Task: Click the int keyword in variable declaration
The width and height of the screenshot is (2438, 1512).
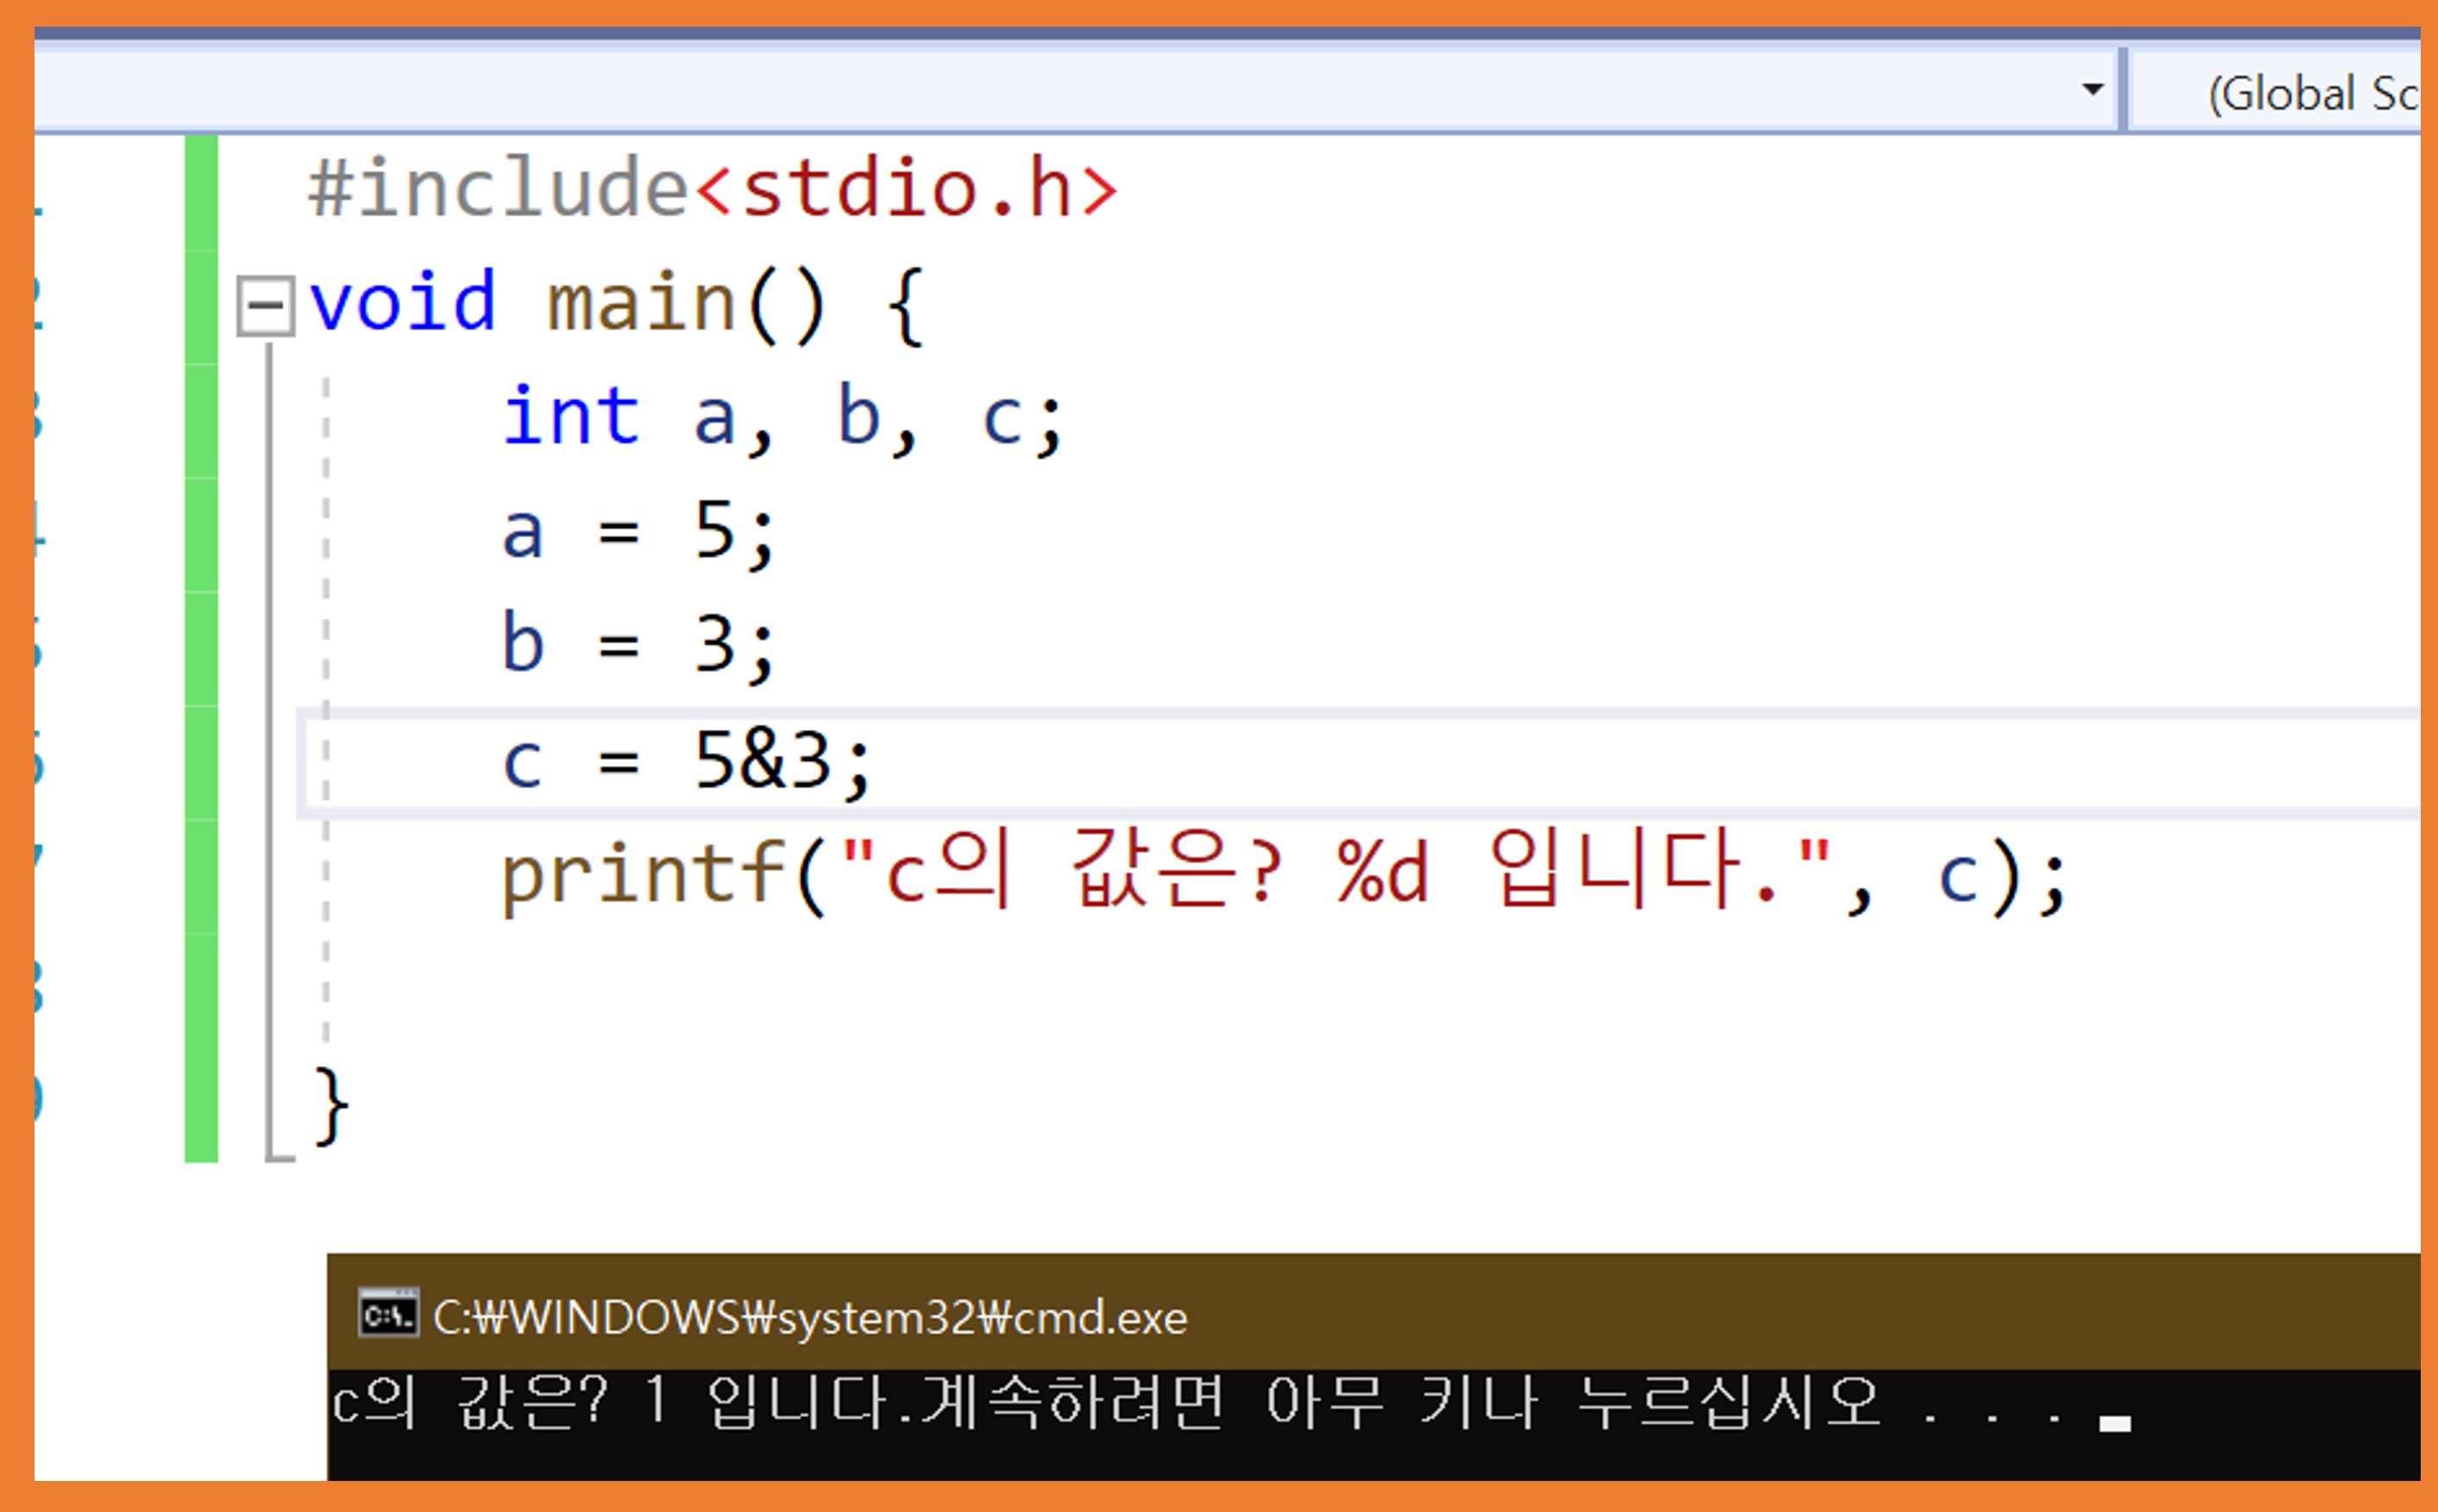Action: pos(571,417)
